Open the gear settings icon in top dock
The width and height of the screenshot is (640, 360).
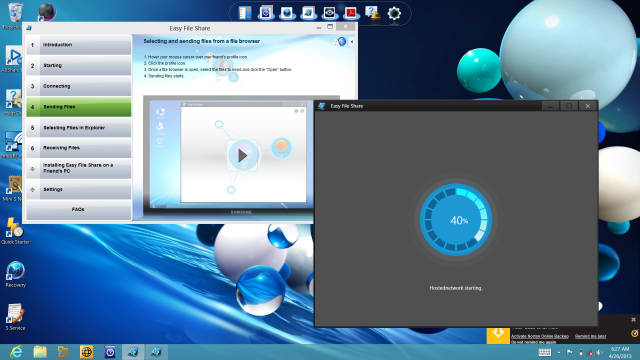(394, 13)
